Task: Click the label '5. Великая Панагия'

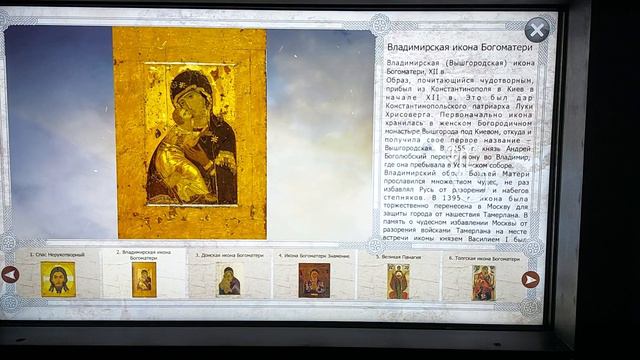Action: click(x=398, y=257)
